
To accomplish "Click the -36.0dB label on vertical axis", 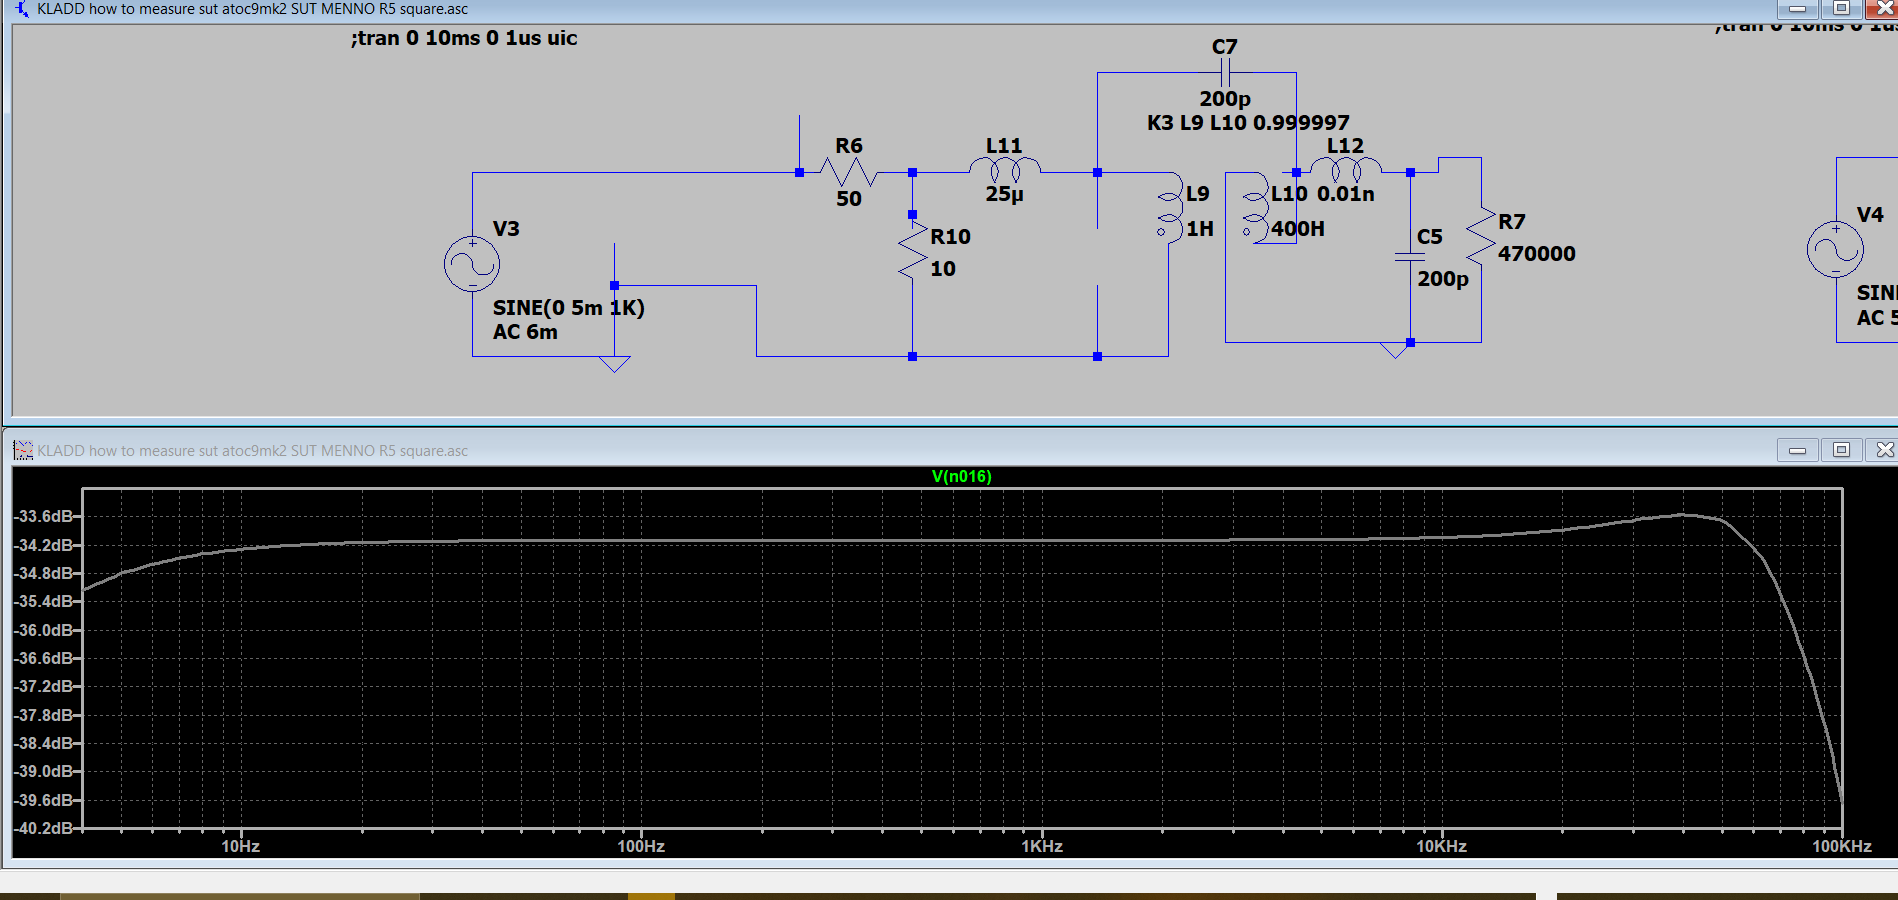I will 44,630.
